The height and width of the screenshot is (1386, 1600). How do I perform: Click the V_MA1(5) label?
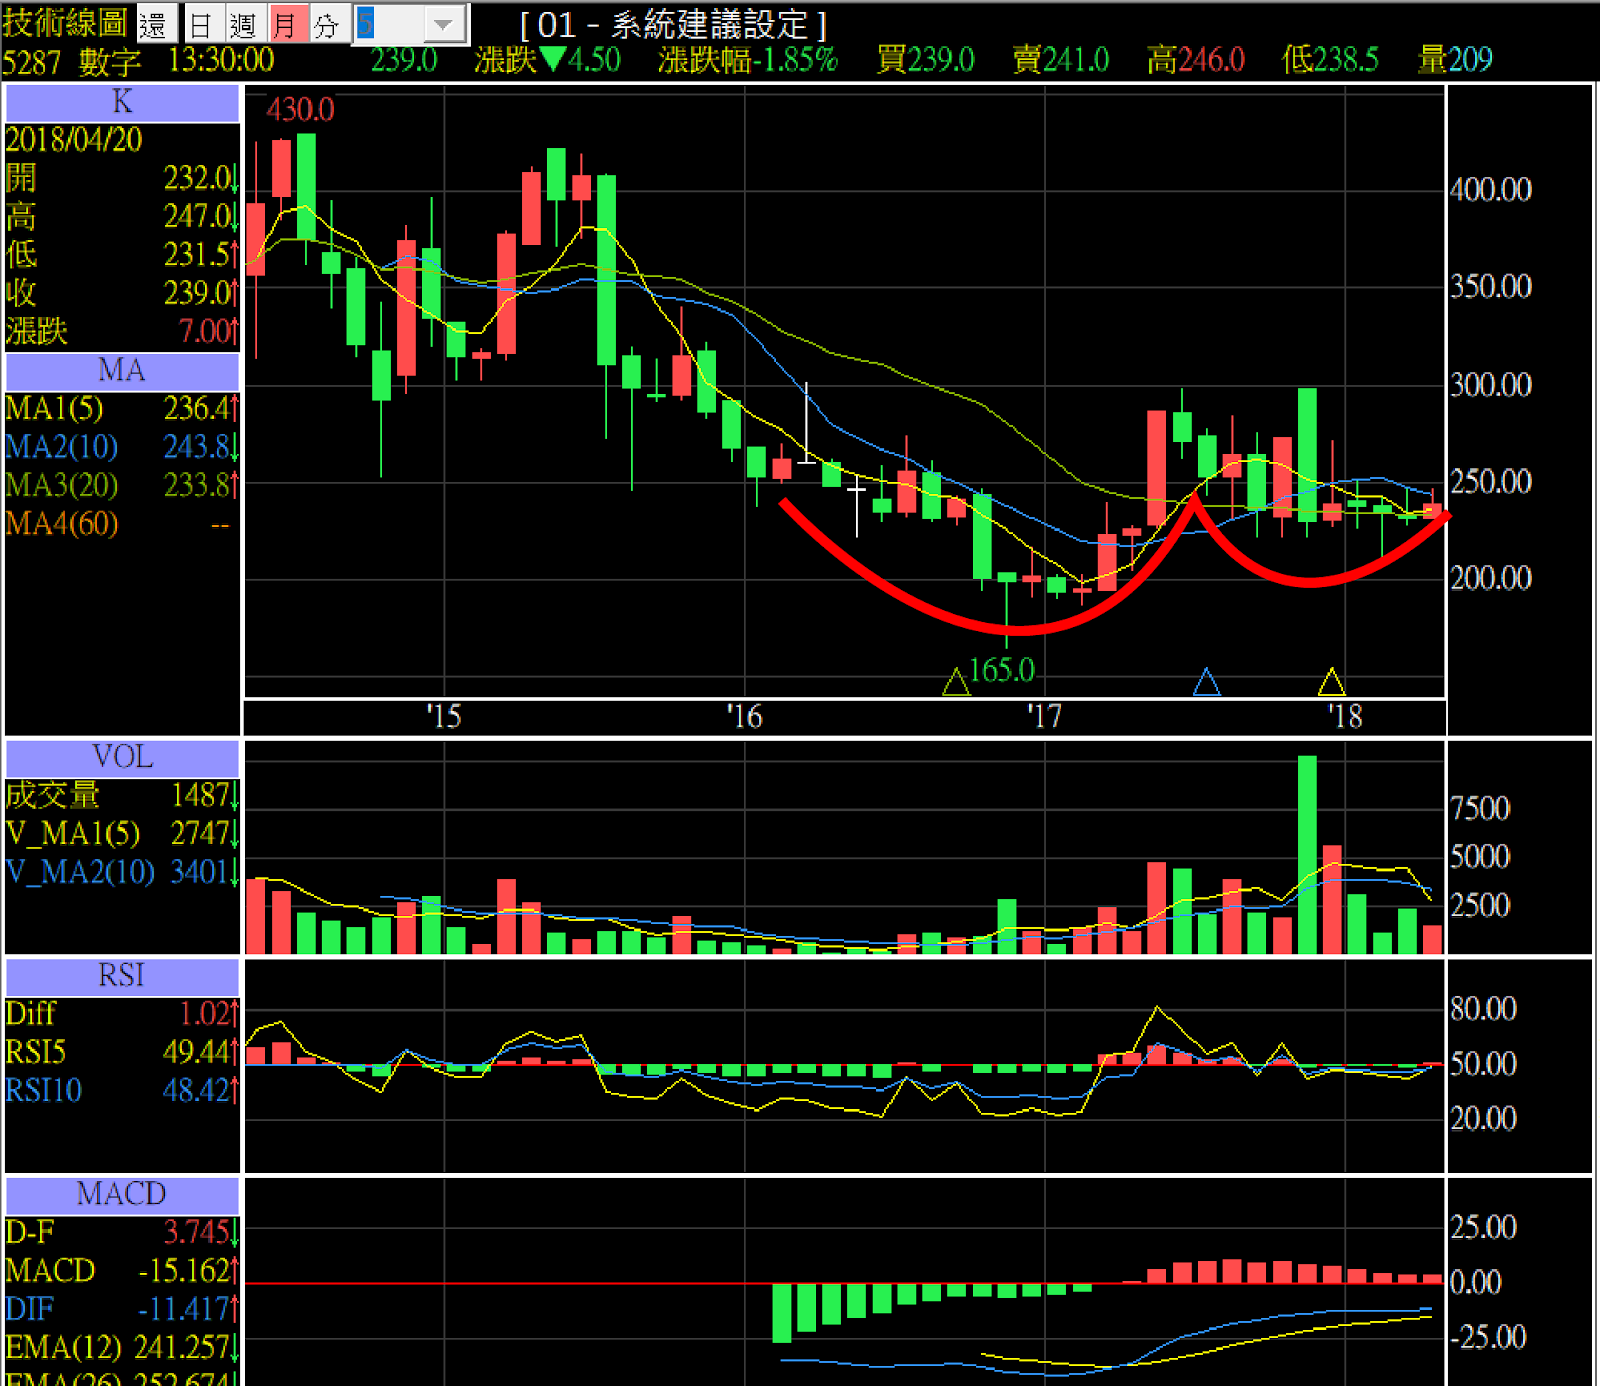(73, 834)
